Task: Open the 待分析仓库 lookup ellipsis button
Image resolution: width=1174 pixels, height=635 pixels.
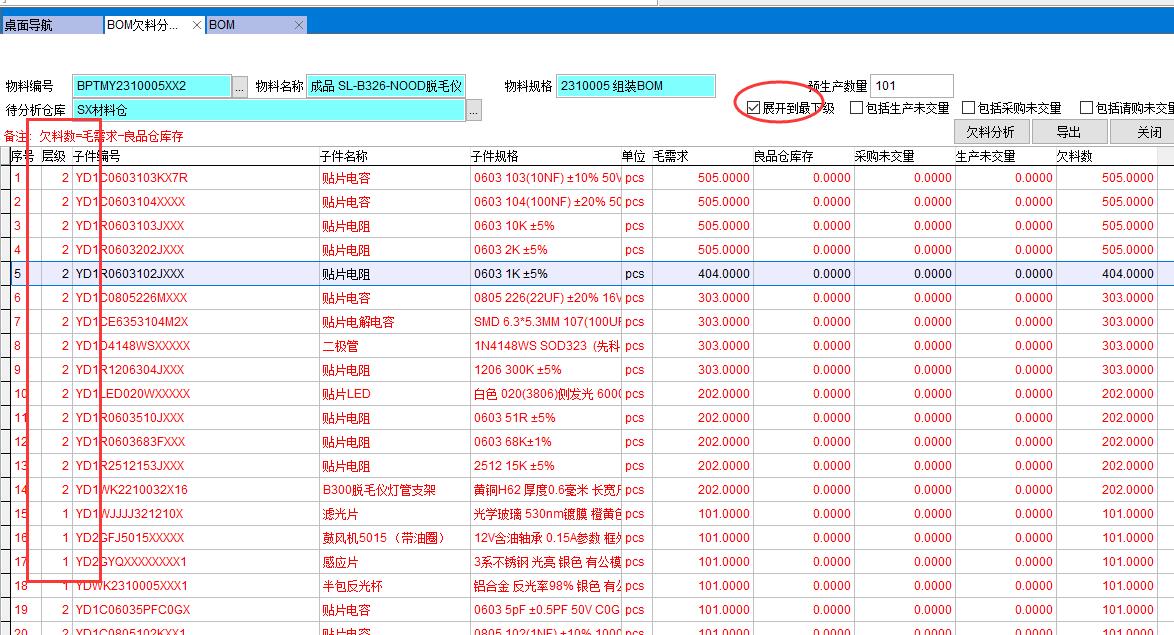Action: (x=473, y=111)
